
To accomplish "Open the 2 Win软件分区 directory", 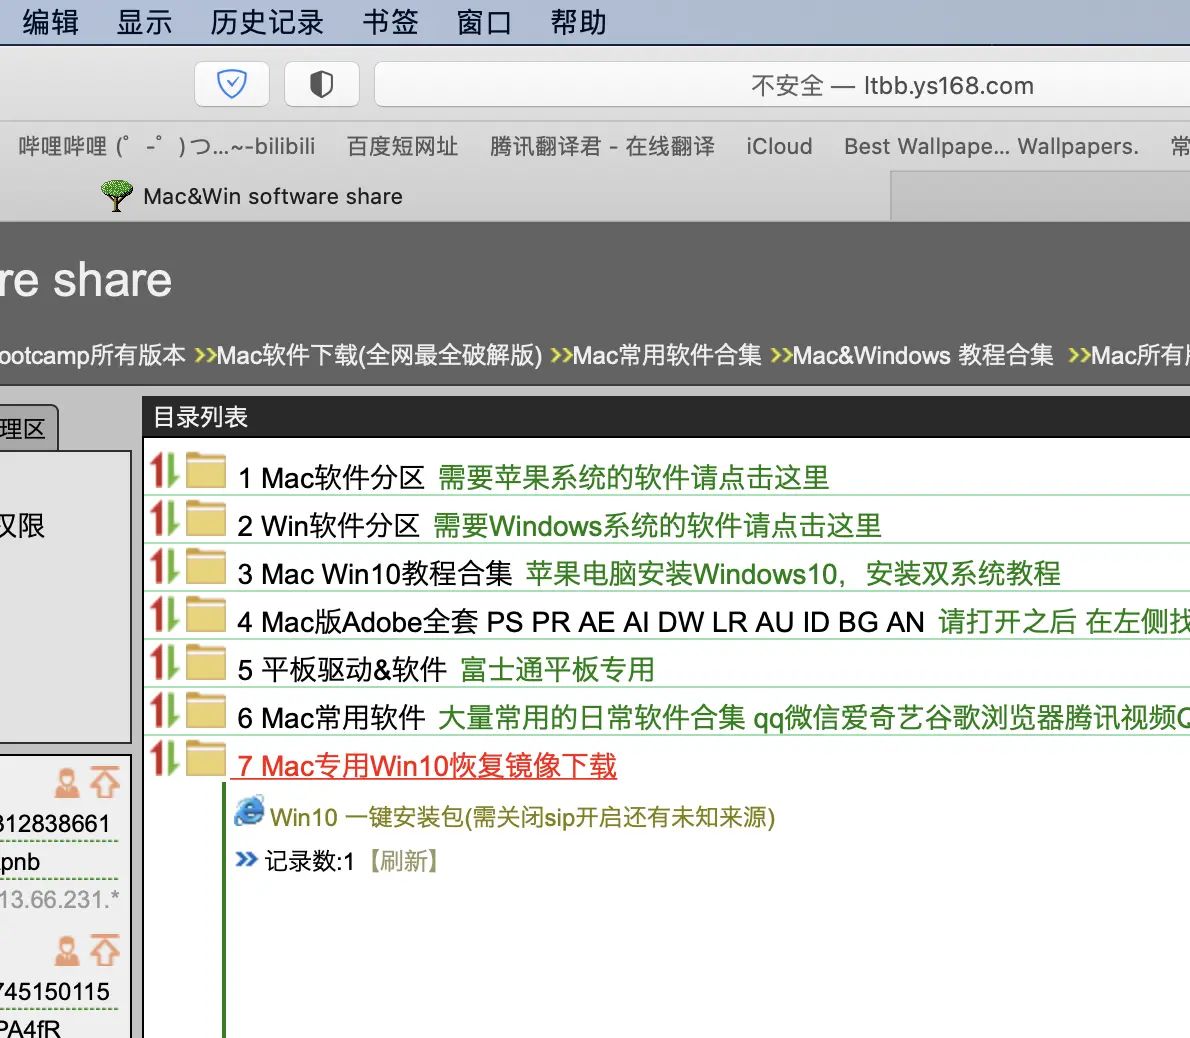I will [328, 526].
